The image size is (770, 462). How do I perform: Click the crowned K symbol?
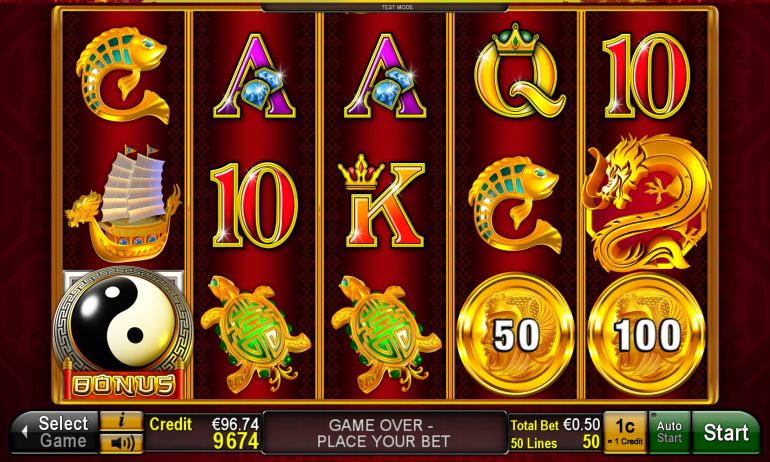382,201
